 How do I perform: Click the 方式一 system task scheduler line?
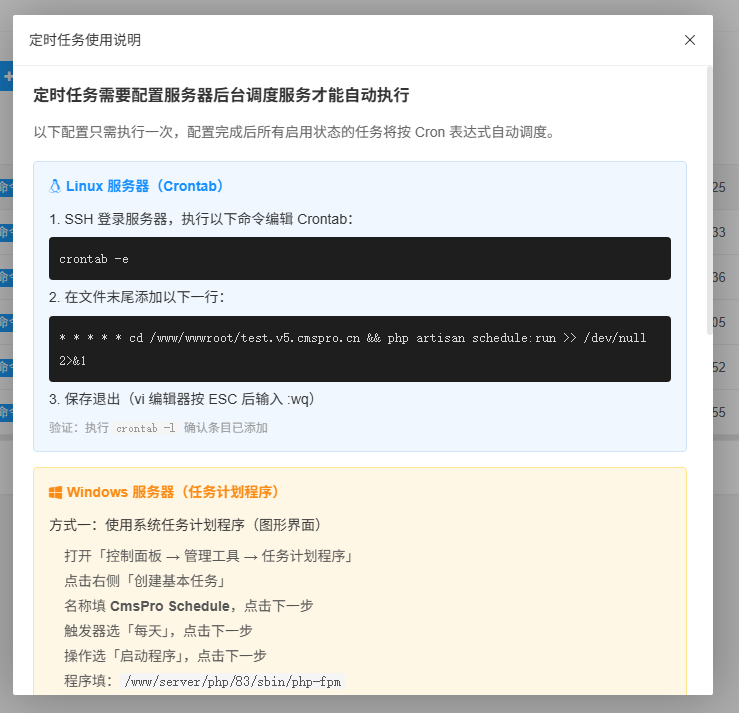[185, 525]
